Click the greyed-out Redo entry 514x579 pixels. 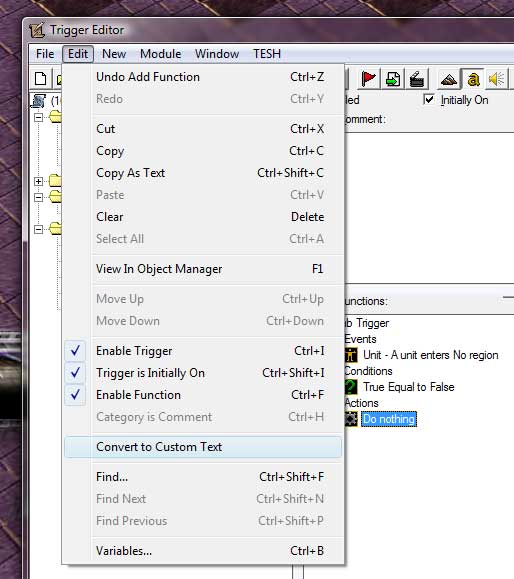202,99
